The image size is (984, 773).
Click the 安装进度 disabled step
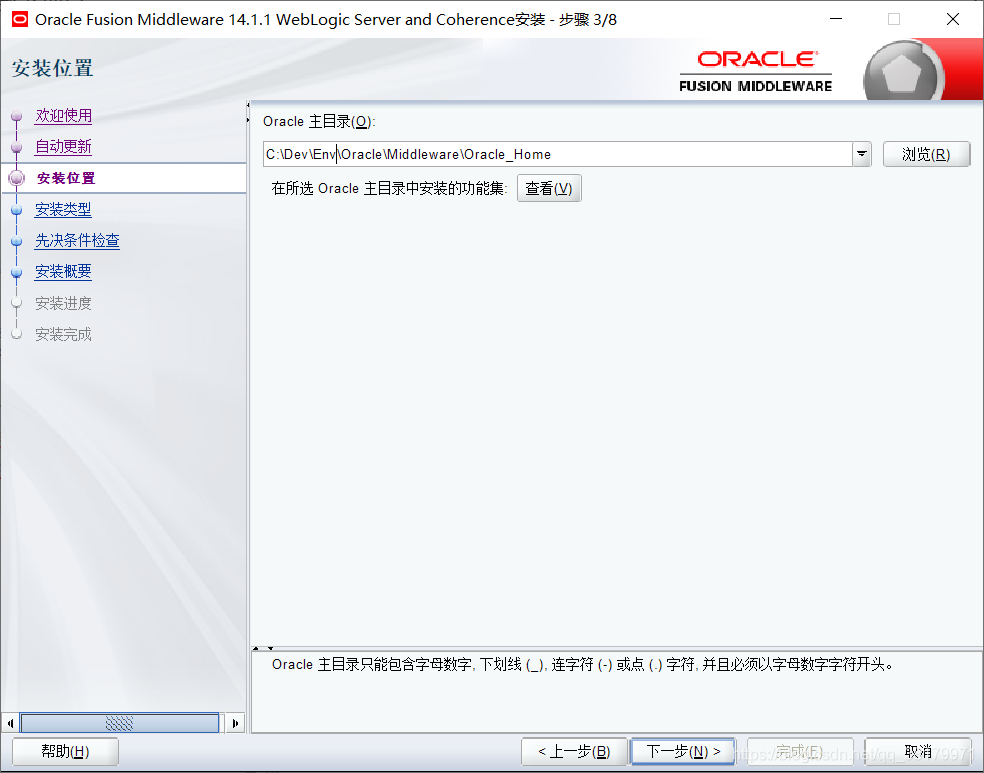(63, 303)
